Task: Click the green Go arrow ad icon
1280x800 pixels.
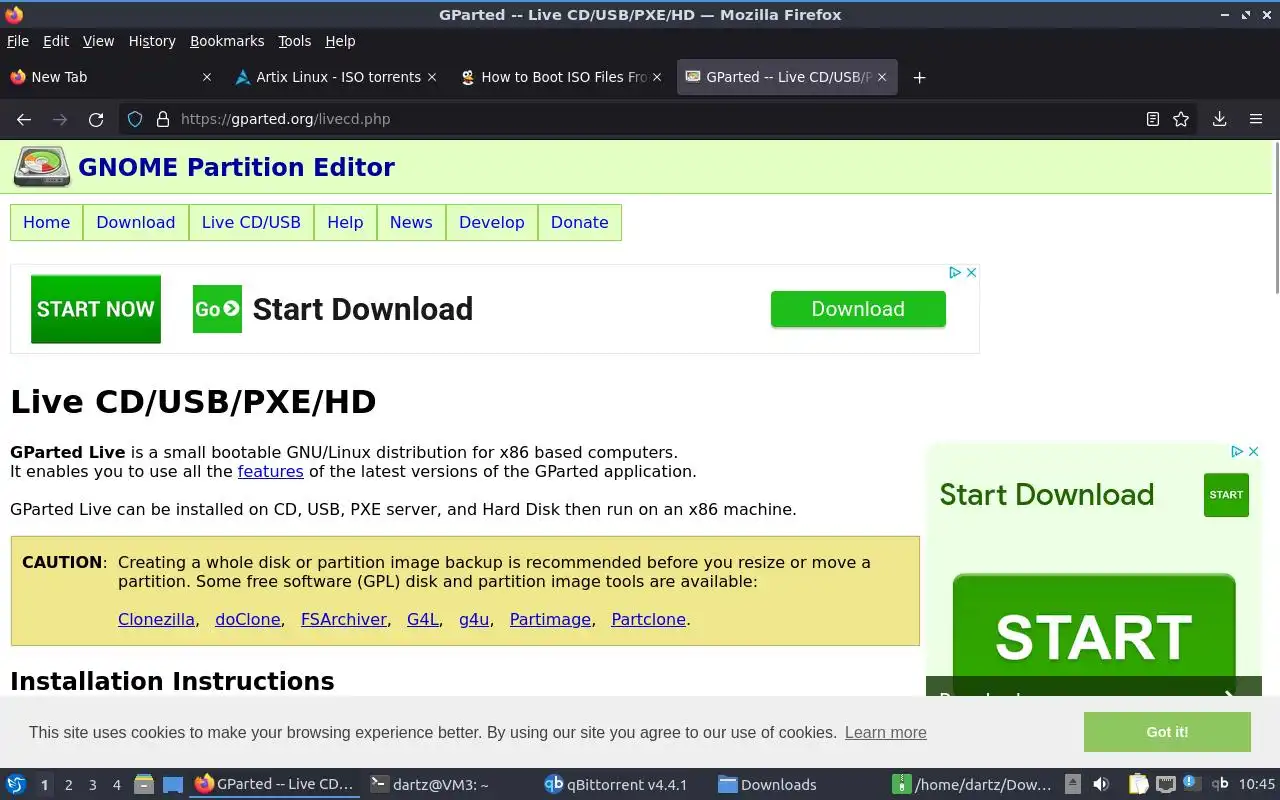Action: tap(217, 309)
